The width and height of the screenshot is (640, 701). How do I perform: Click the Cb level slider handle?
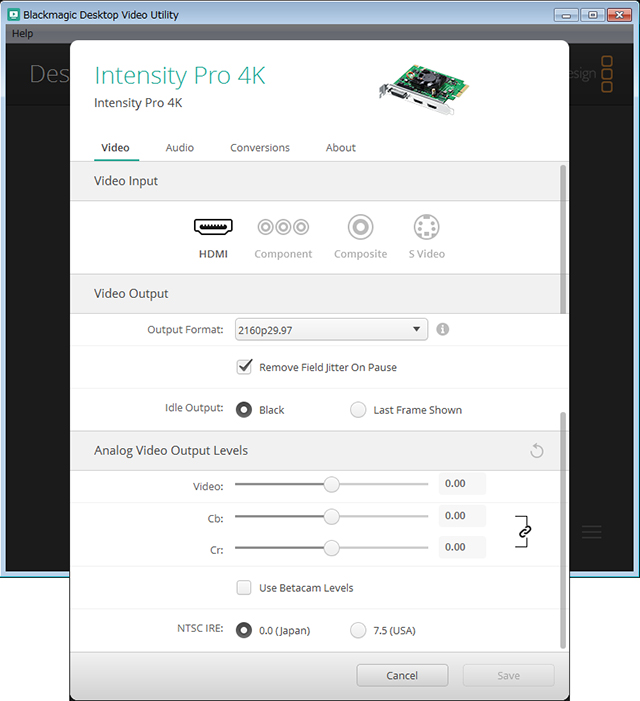click(332, 516)
